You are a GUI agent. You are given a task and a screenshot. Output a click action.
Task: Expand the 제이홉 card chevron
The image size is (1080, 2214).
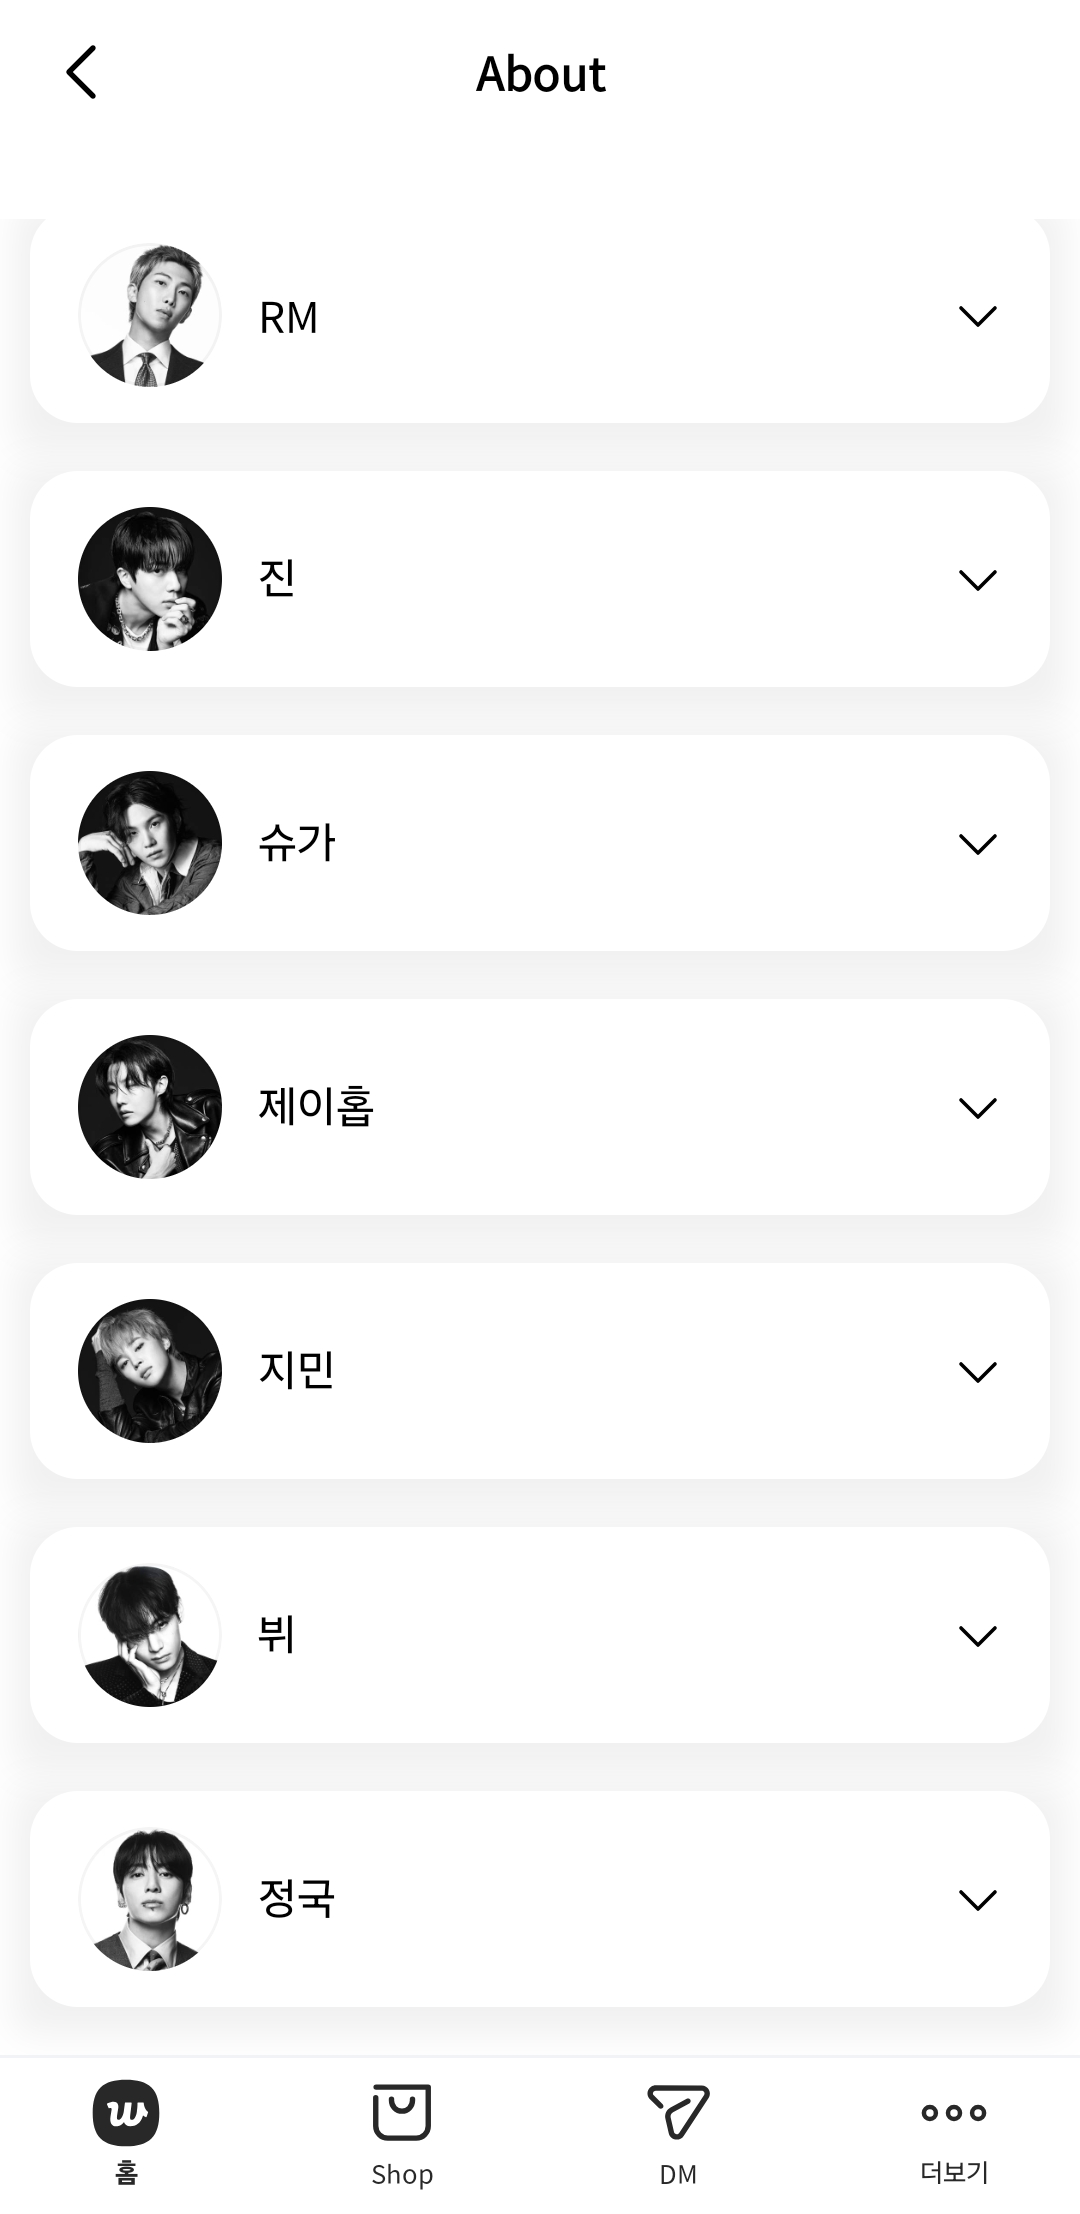[977, 1108]
